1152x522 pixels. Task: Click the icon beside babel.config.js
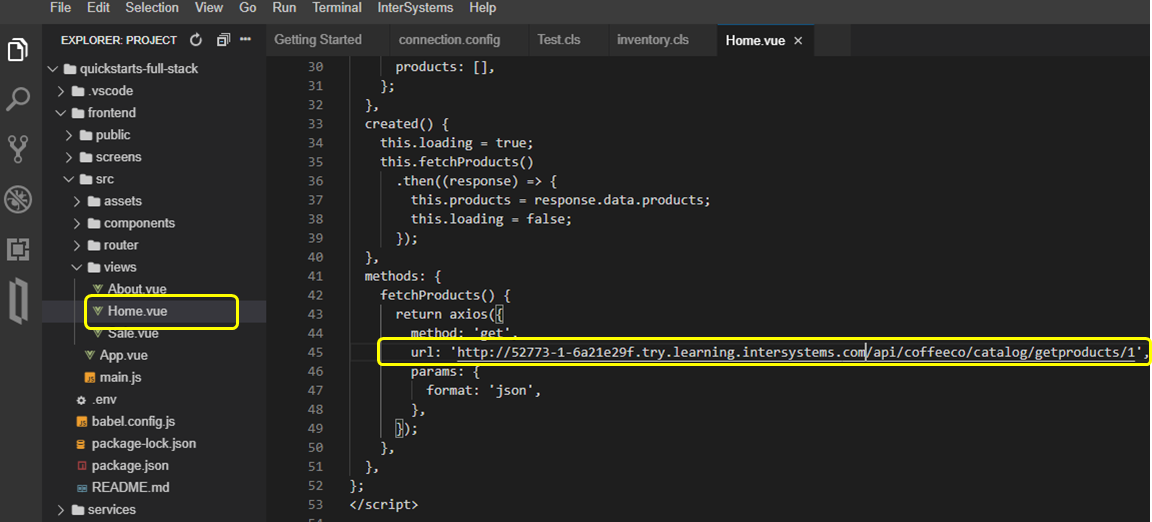coord(82,422)
